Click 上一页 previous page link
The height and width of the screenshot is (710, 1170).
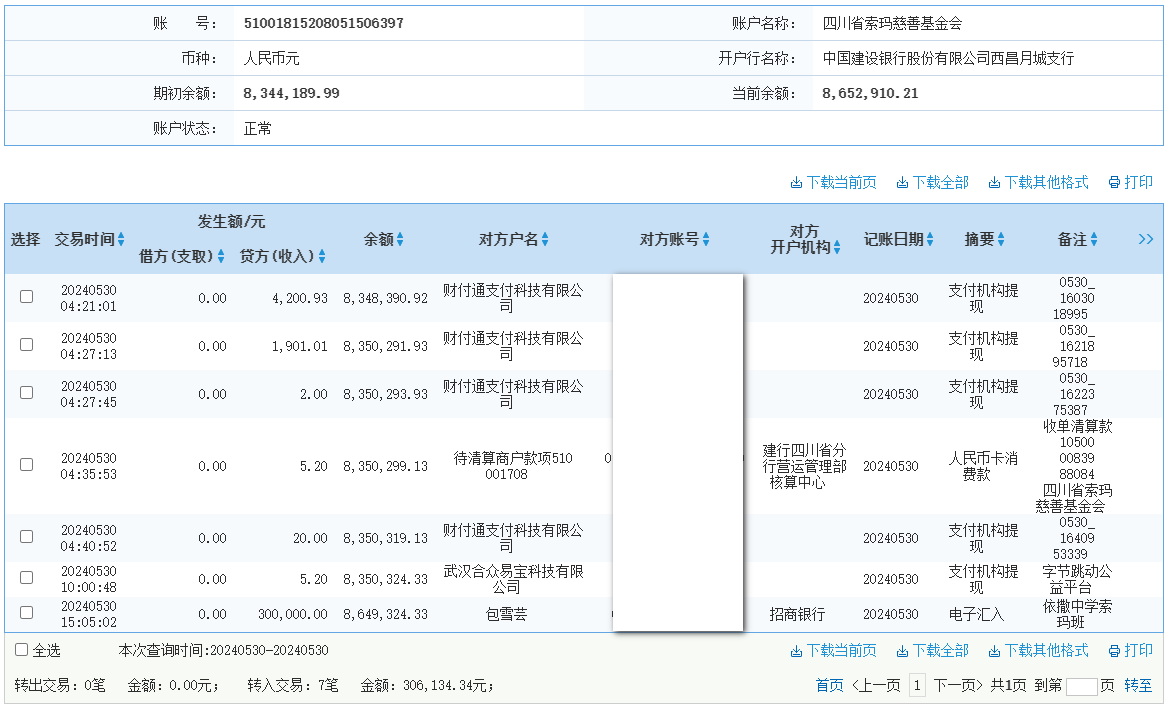[x=877, y=685]
